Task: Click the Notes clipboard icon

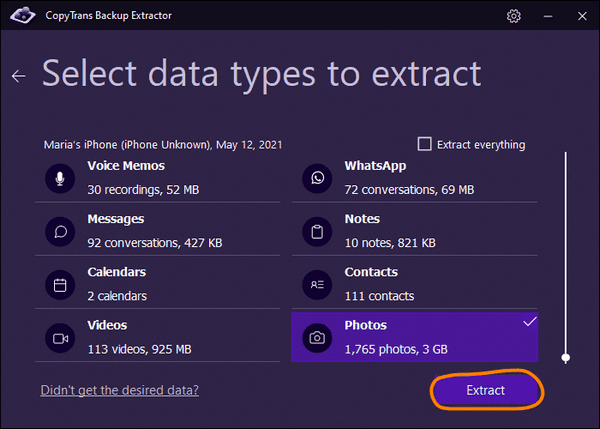Action: 317,232
